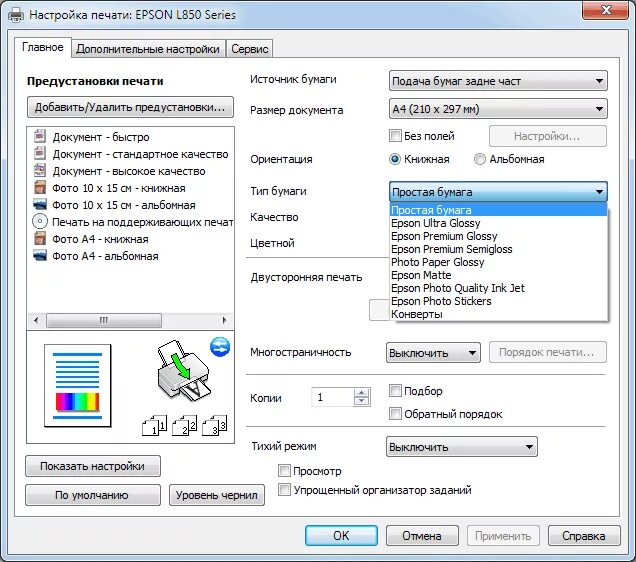Decrease copies with the down spinner arrow
Screen dimensions: 636x562
click(x=361, y=401)
